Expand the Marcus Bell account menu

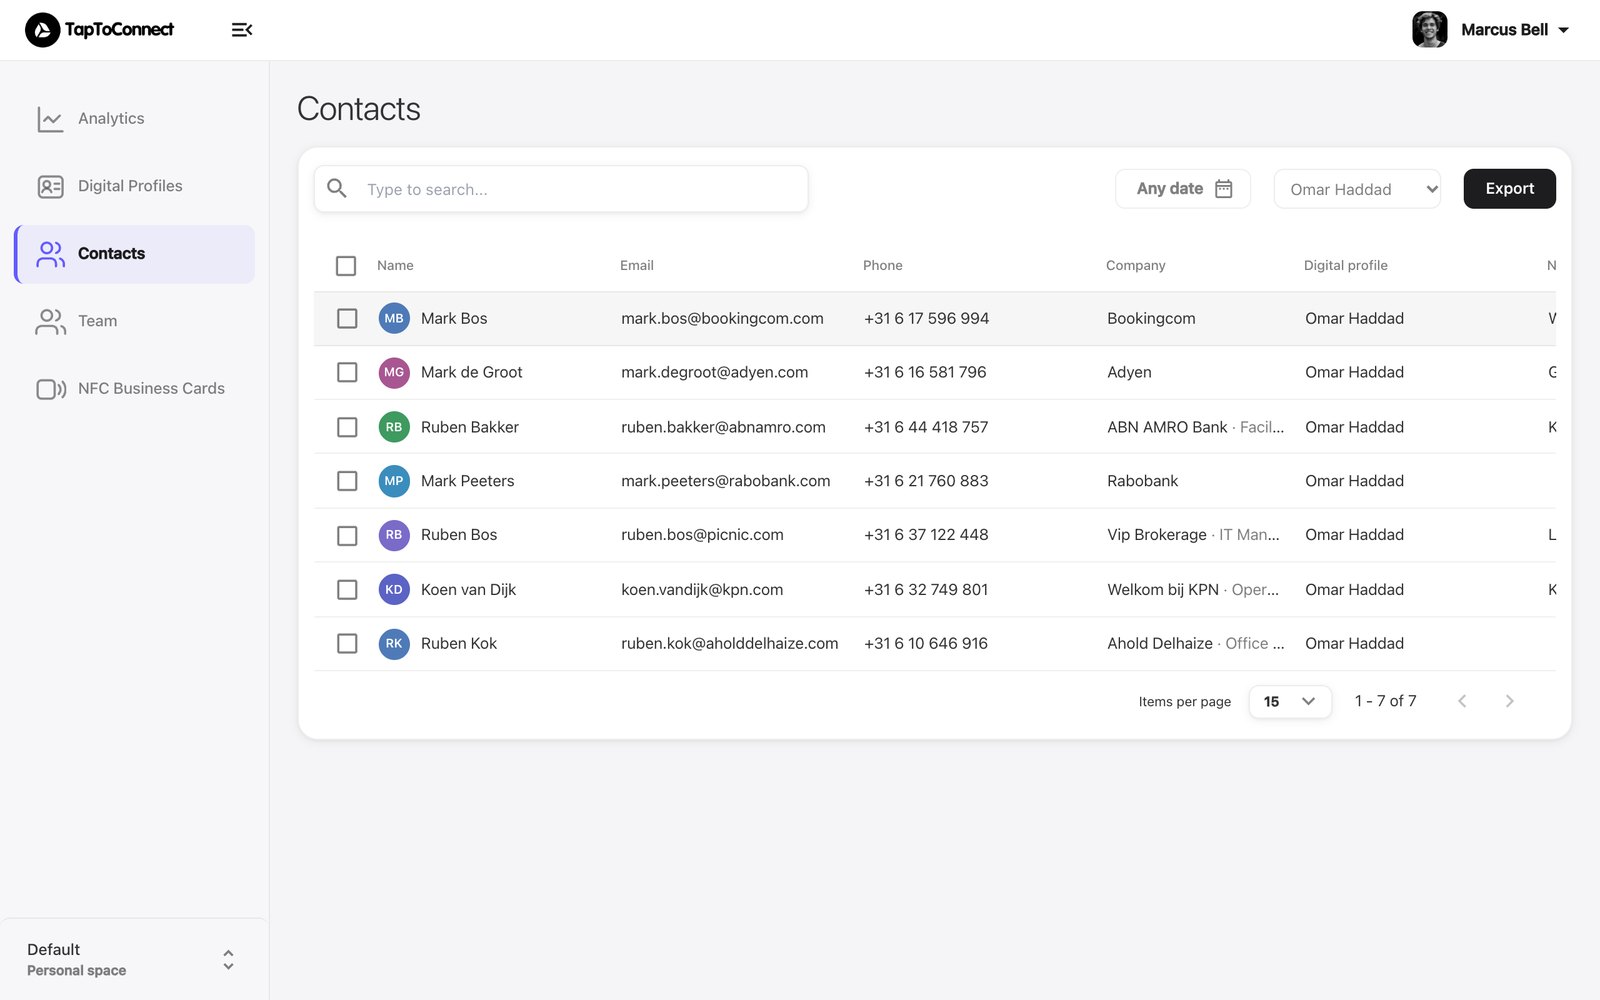pos(1564,30)
